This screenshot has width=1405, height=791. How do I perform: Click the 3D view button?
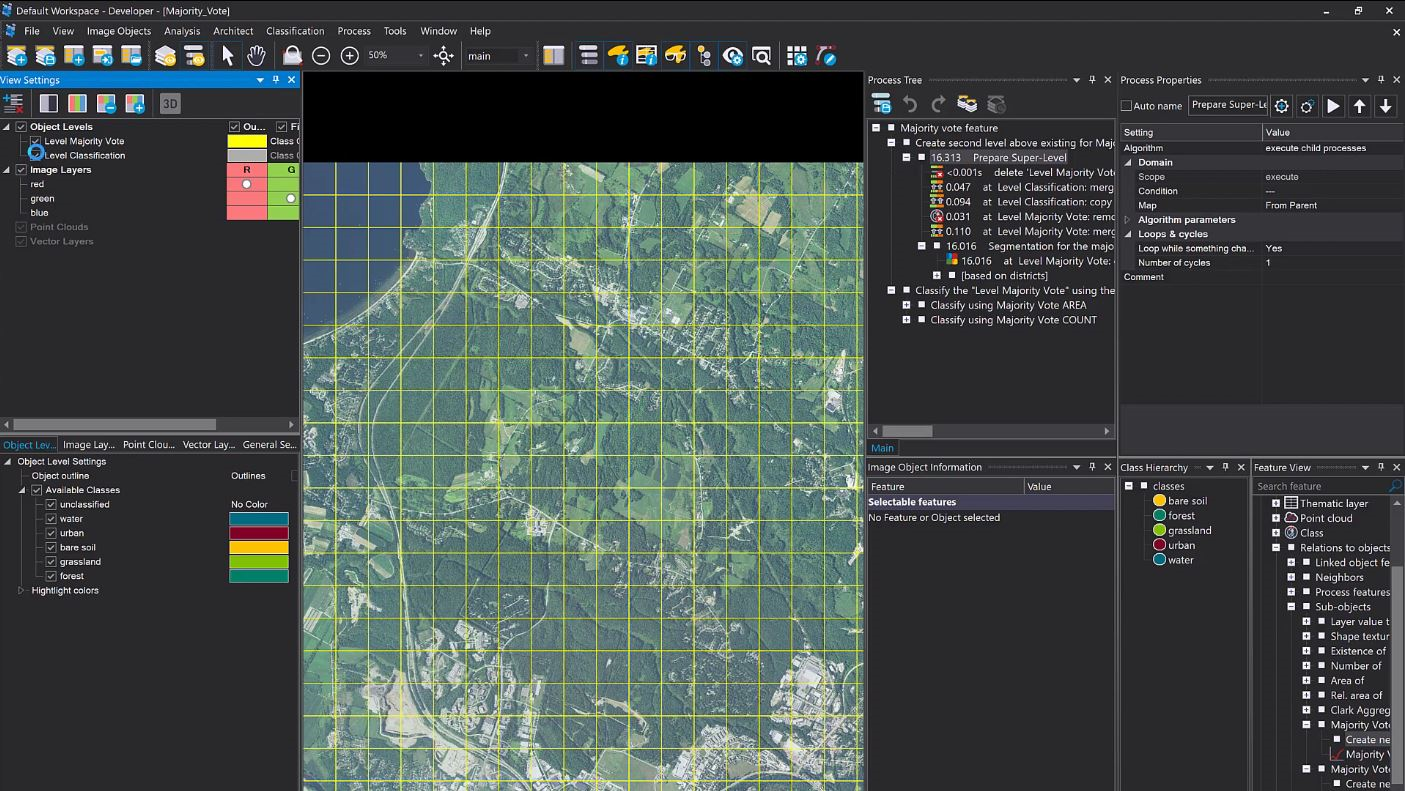tap(170, 103)
